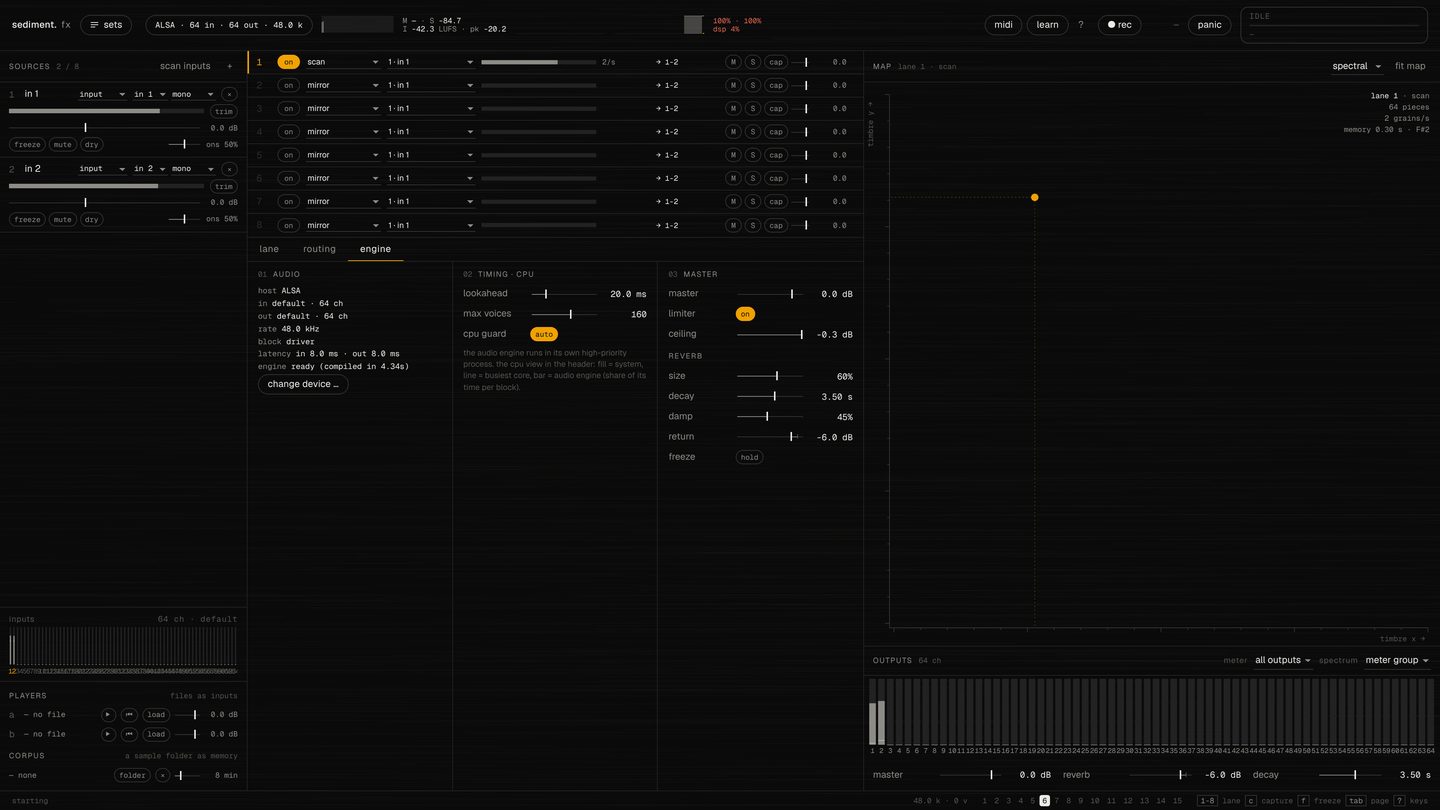Open help with the question mark in header
This screenshot has width=1440, height=810.
1080,25
